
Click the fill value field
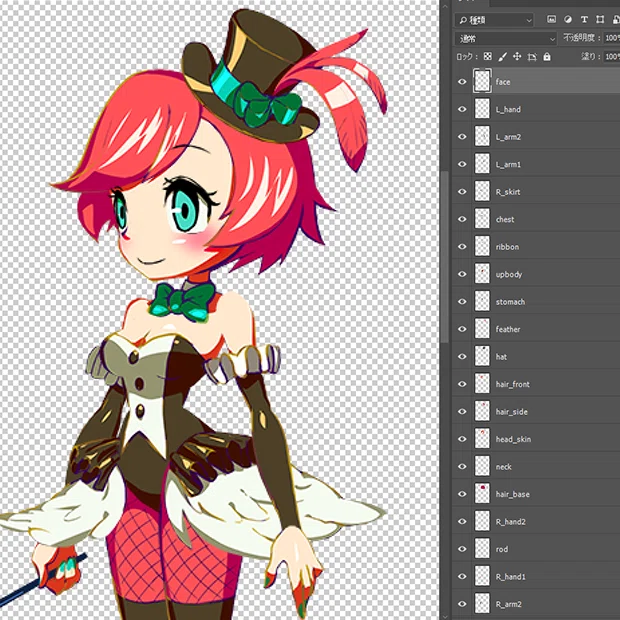click(612, 57)
